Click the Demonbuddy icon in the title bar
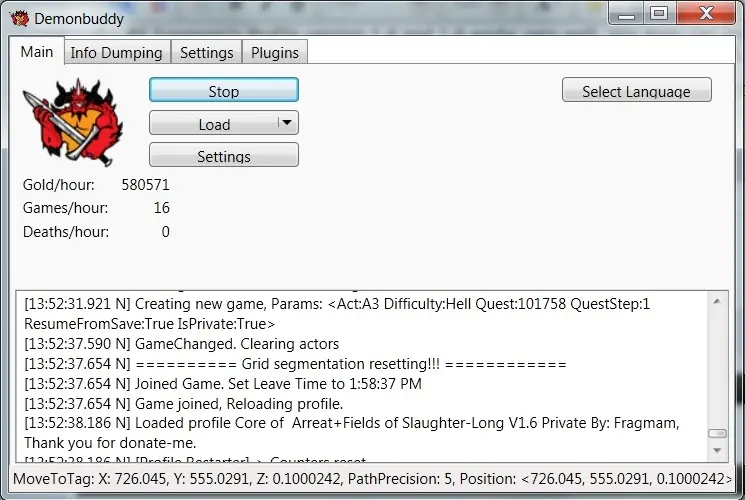This screenshot has width=745, height=500. tap(19, 17)
